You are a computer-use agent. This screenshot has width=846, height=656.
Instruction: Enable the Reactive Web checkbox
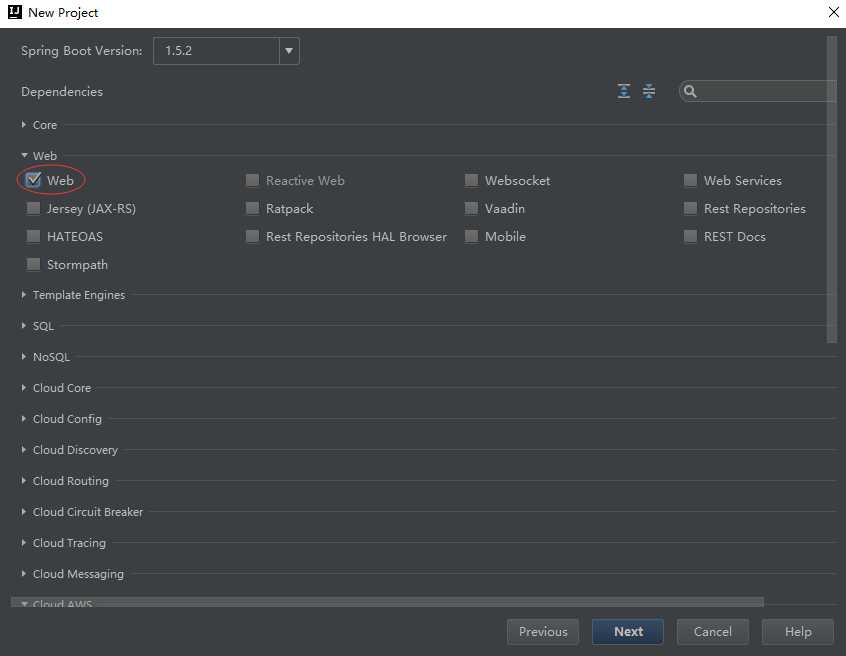(252, 180)
